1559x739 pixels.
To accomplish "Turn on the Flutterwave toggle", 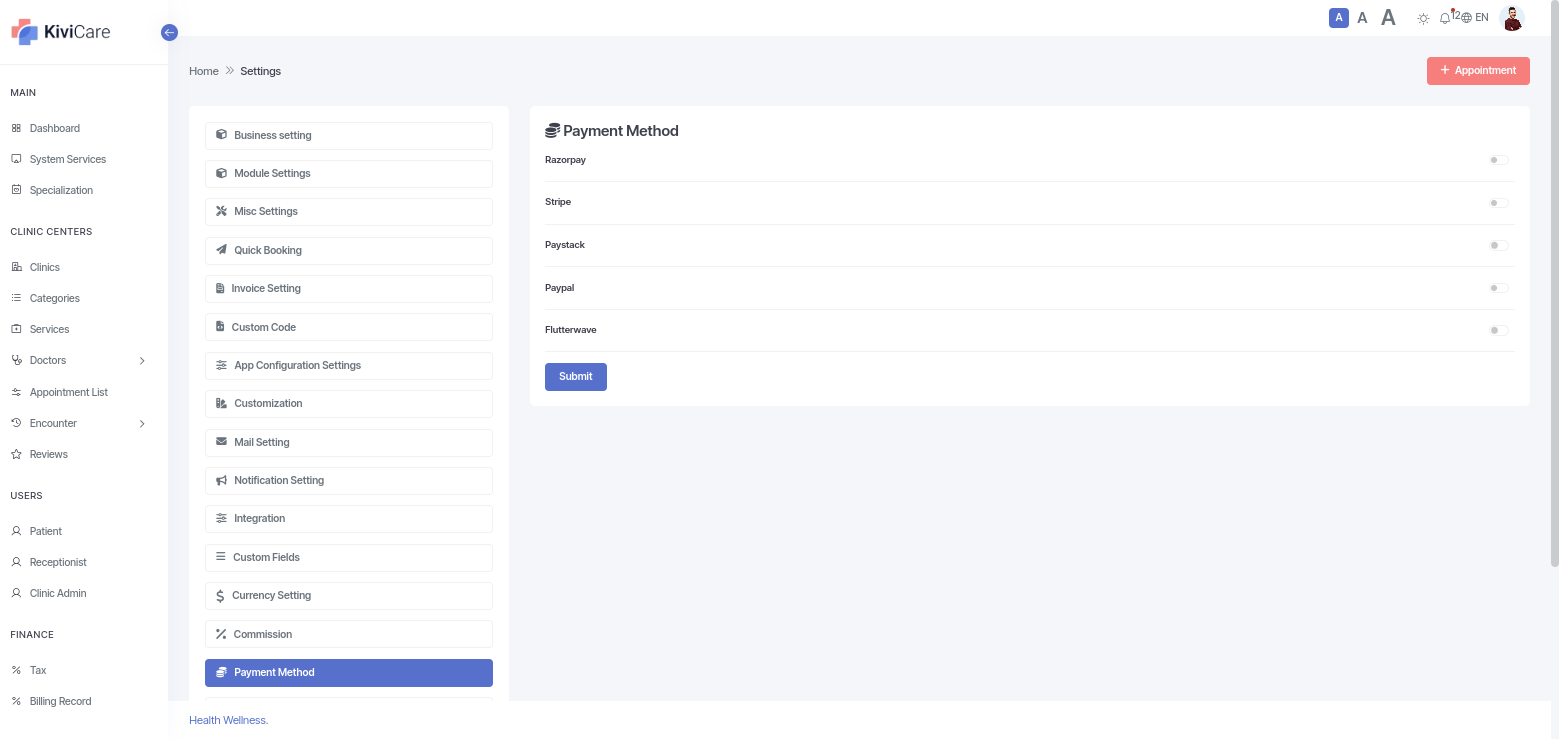I will pos(1498,330).
